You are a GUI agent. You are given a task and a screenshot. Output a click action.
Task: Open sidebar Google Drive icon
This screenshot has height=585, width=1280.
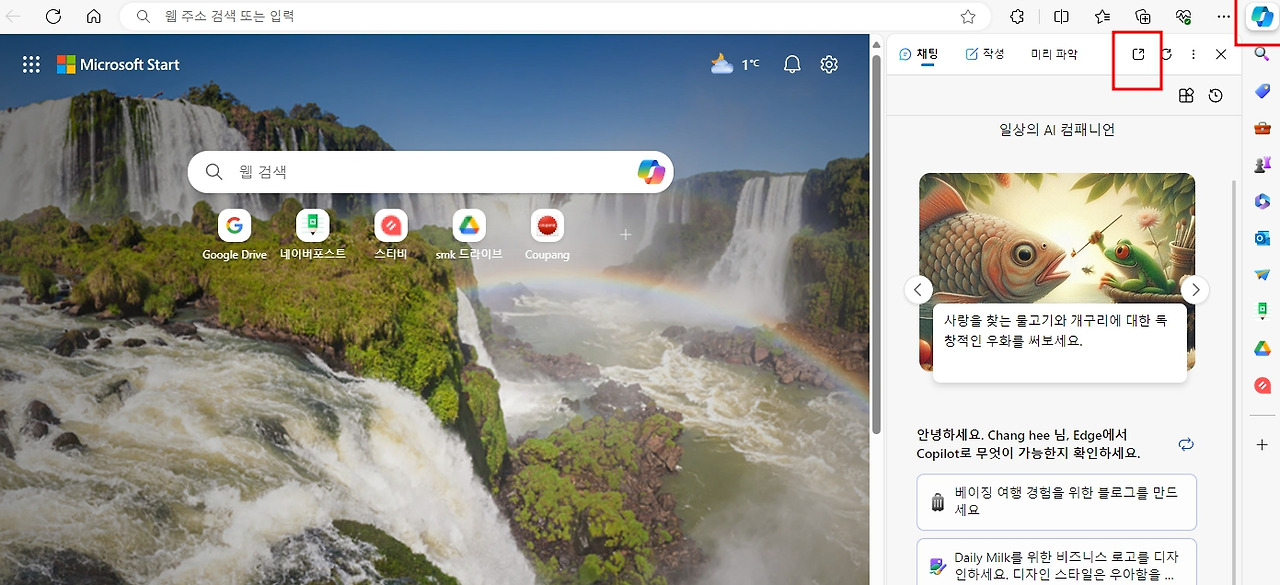click(1262, 348)
